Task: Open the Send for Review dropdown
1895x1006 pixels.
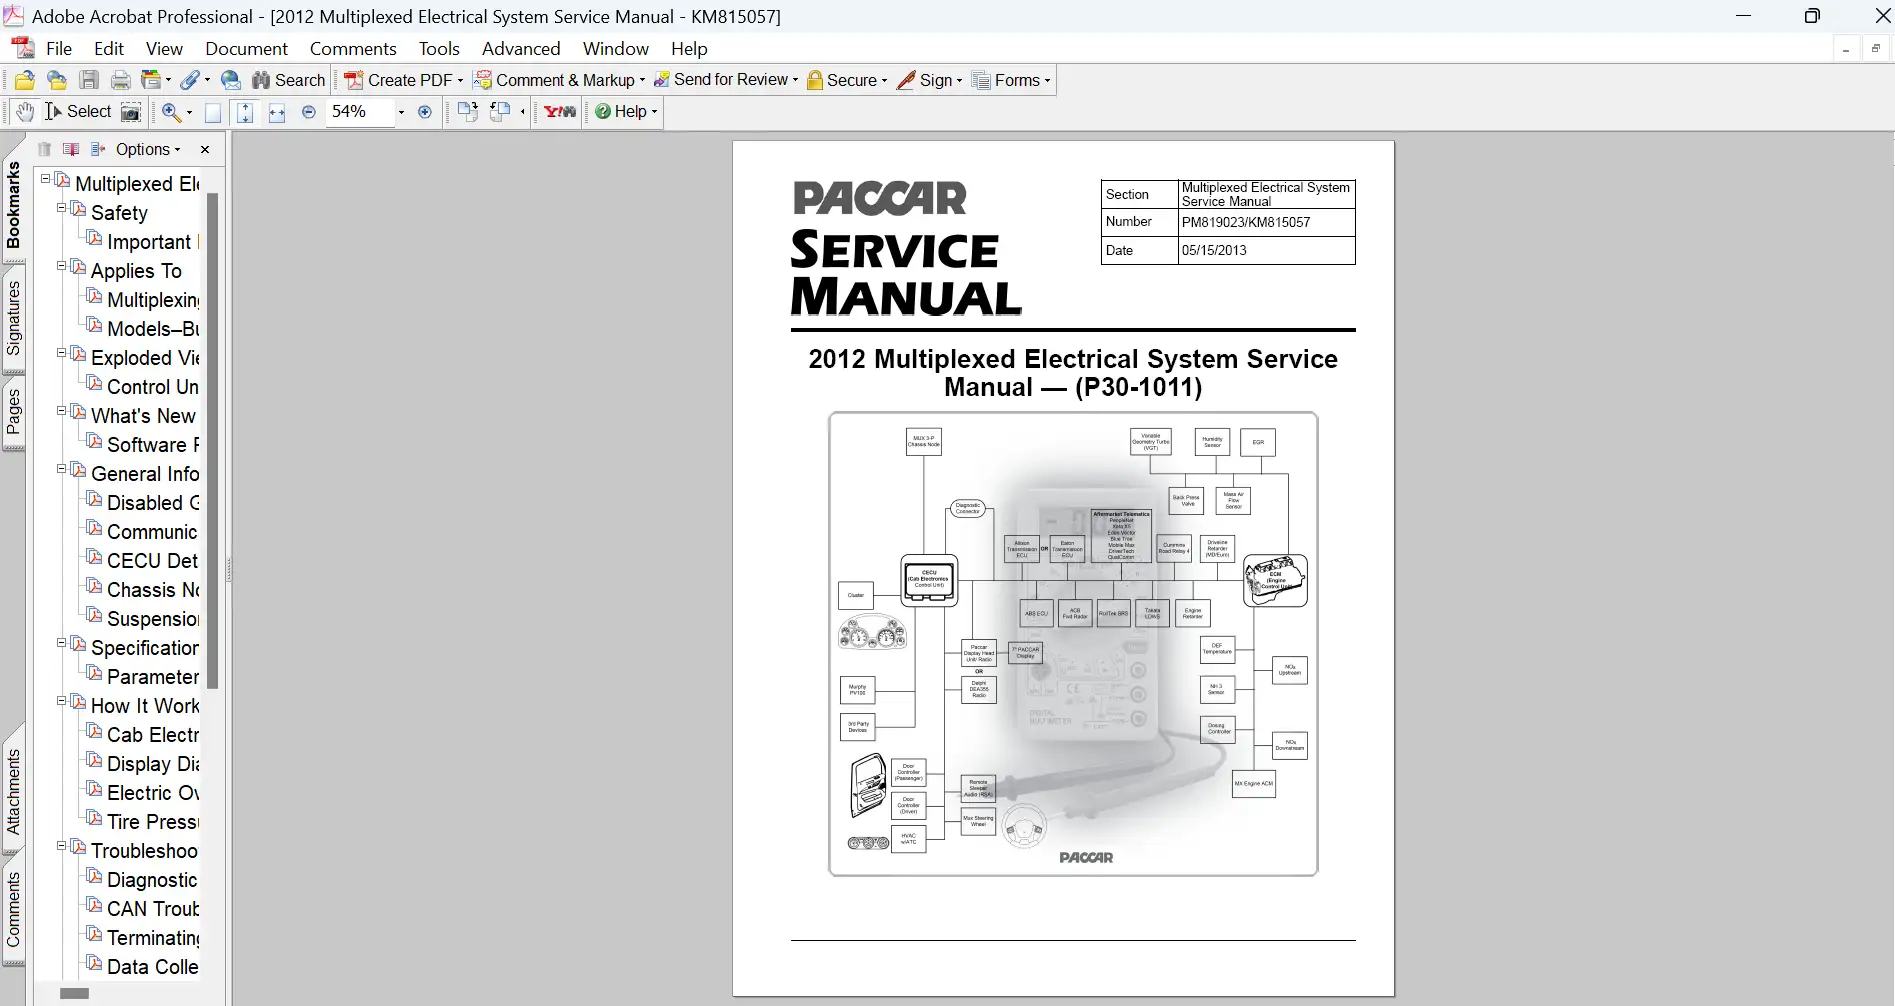Action: click(725, 80)
